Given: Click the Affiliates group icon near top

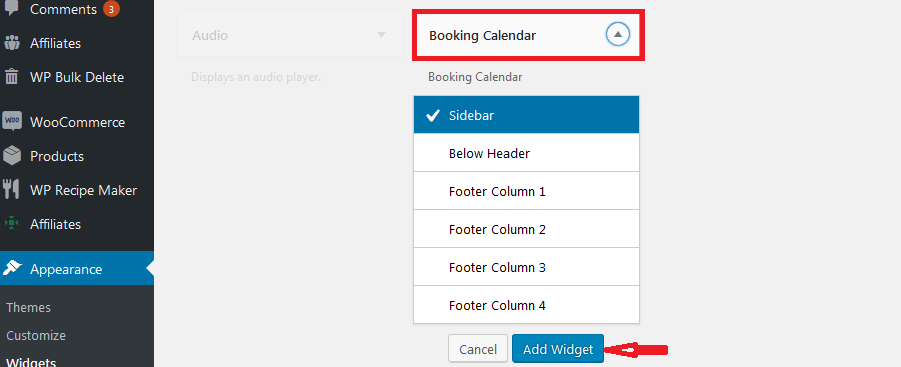Looking at the screenshot, I should point(11,43).
